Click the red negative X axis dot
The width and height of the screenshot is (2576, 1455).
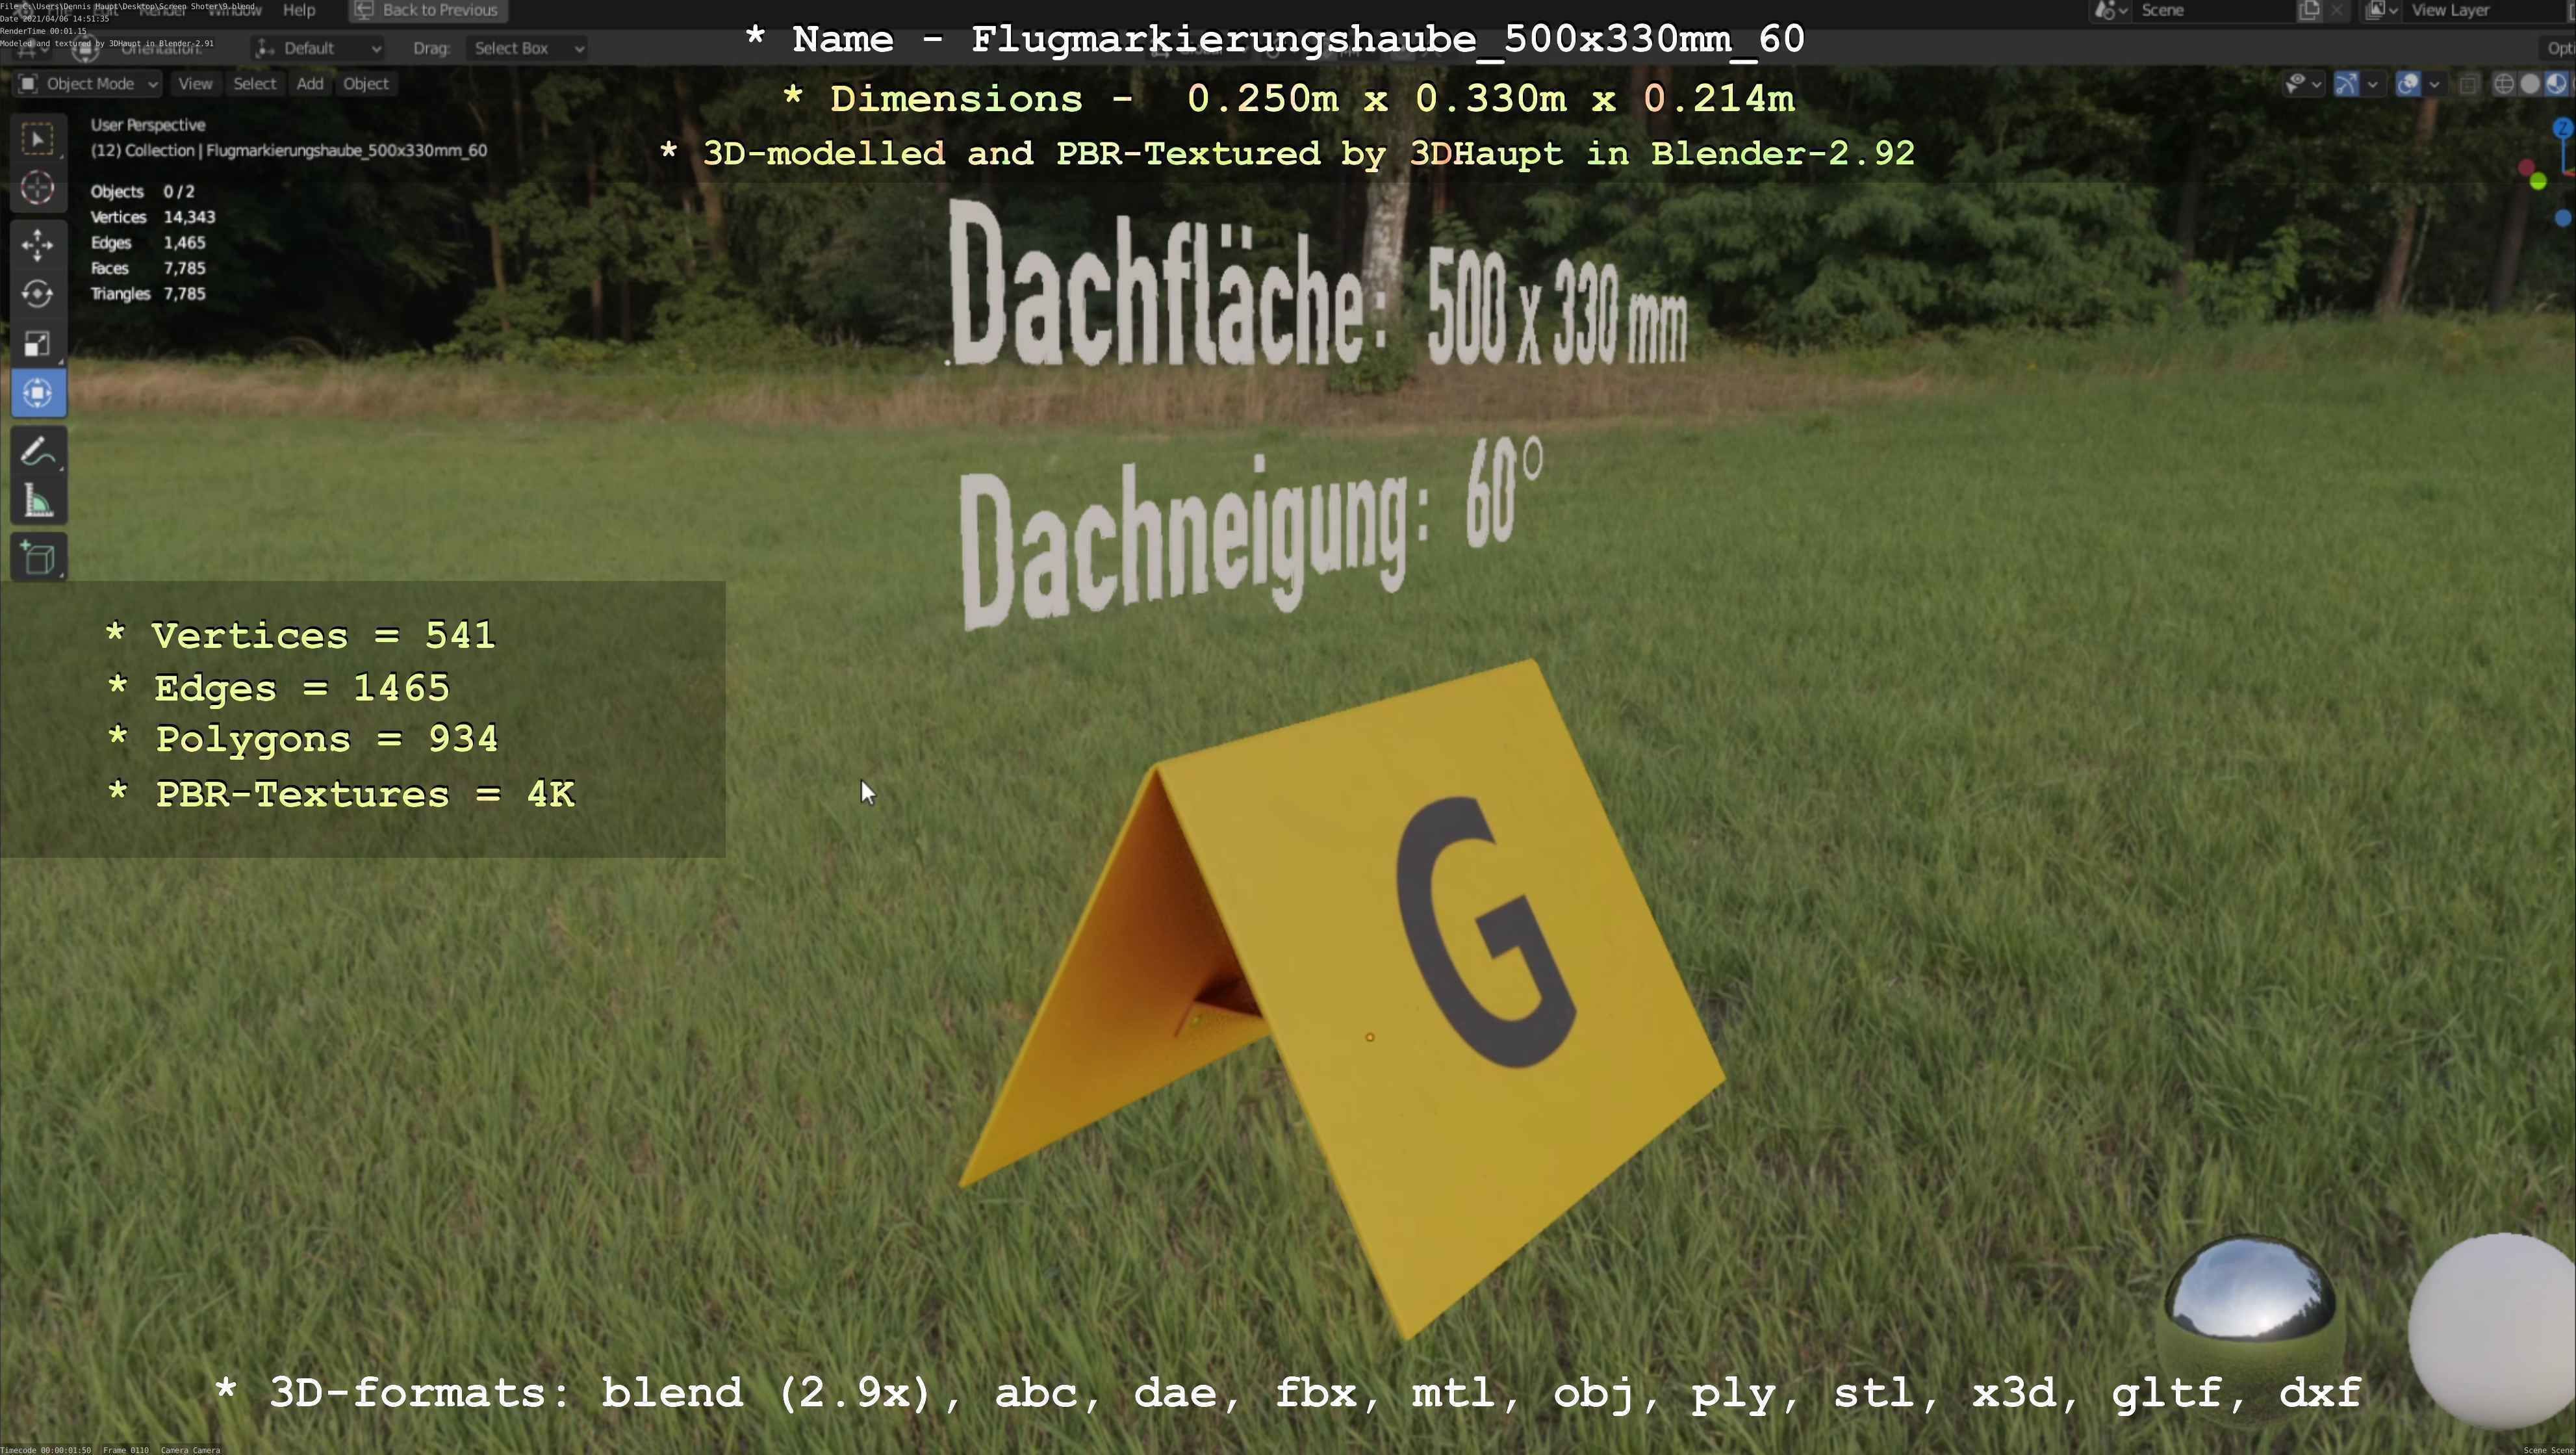(x=2527, y=167)
